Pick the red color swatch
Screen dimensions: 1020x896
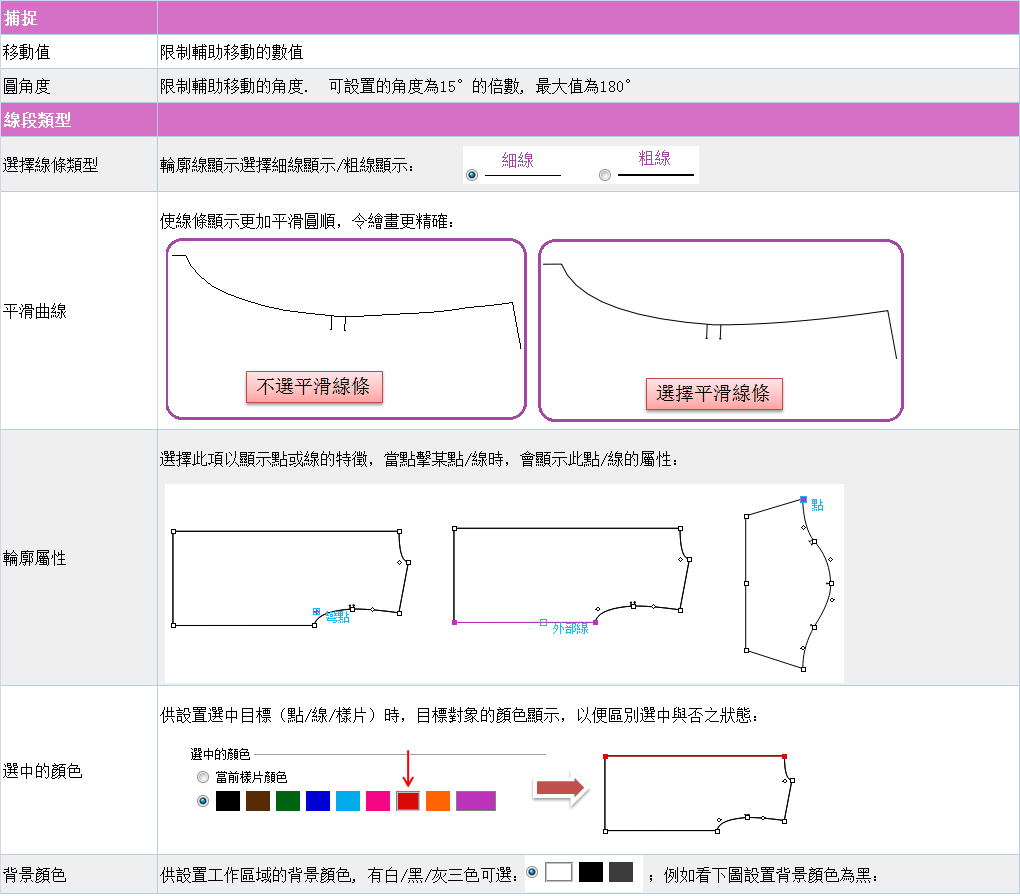point(408,801)
